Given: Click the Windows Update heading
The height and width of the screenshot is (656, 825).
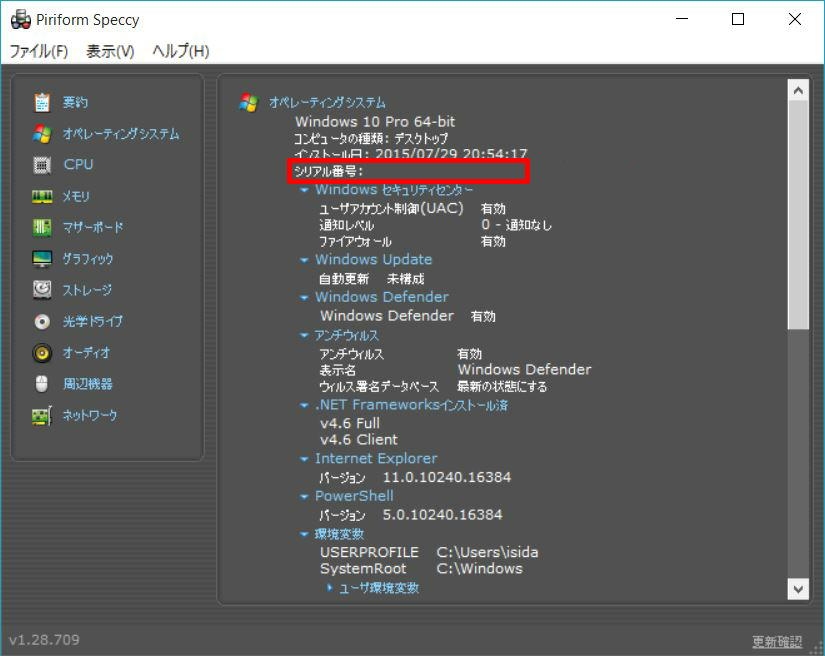Looking at the screenshot, I should pos(374,259).
